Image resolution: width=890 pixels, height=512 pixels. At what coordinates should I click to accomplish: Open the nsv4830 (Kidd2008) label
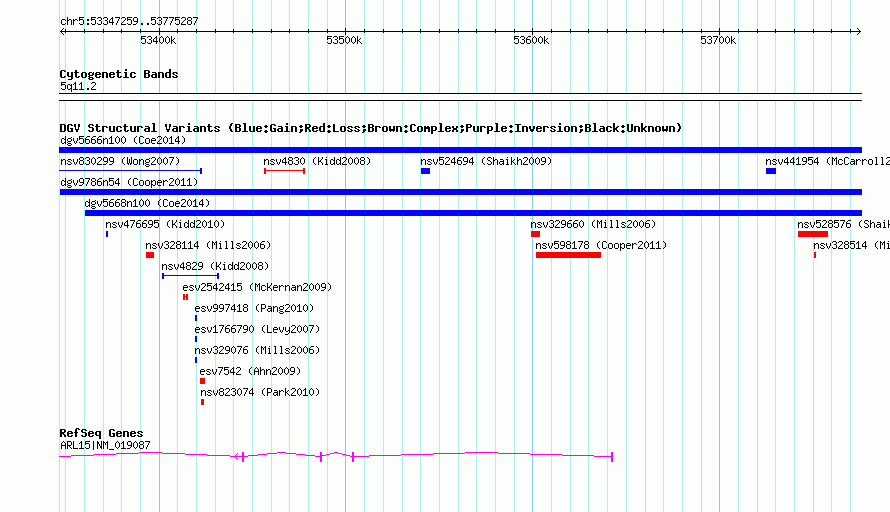[317, 161]
